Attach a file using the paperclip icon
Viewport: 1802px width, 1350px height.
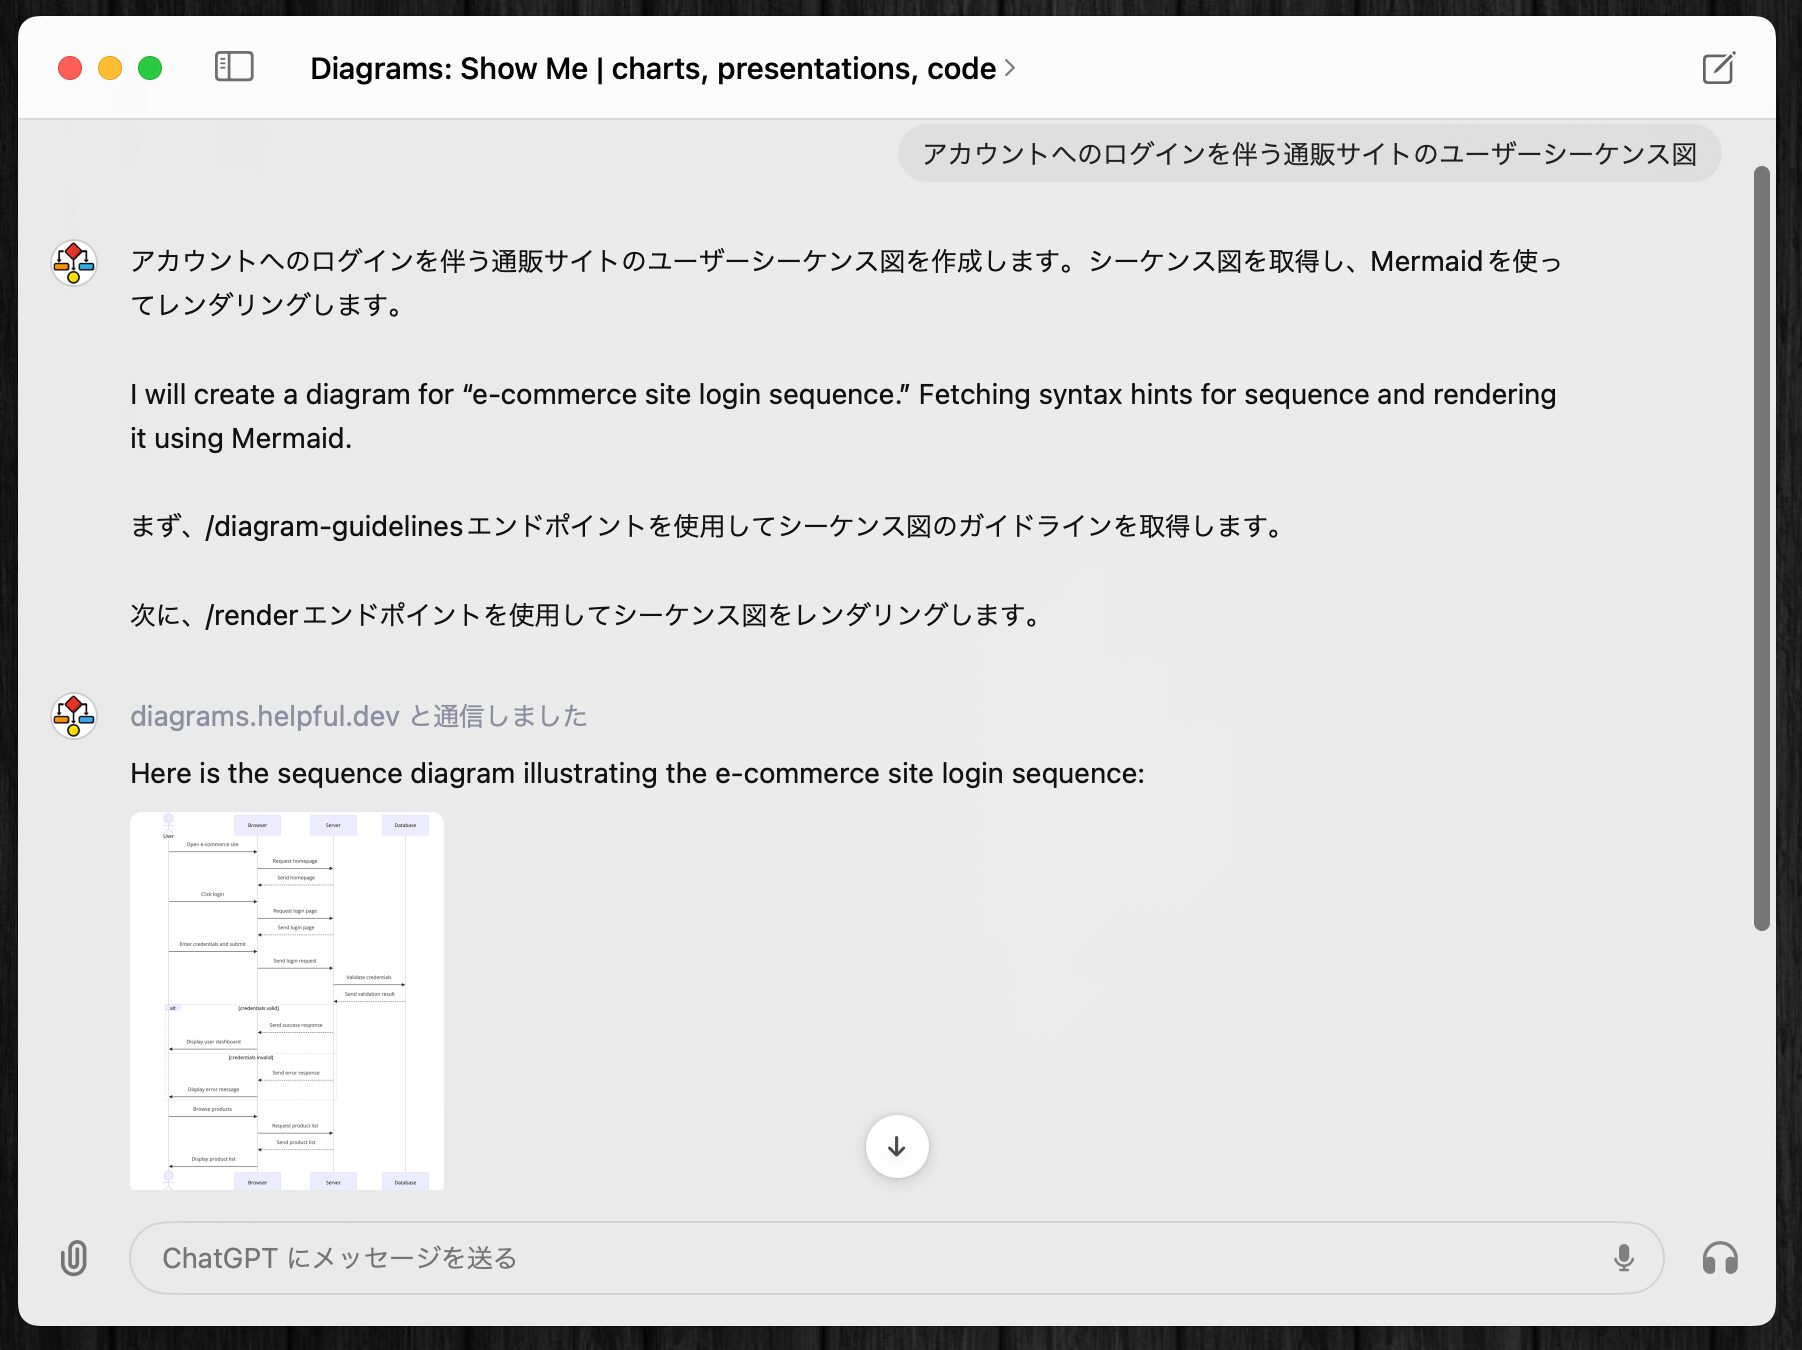(74, 1258)
